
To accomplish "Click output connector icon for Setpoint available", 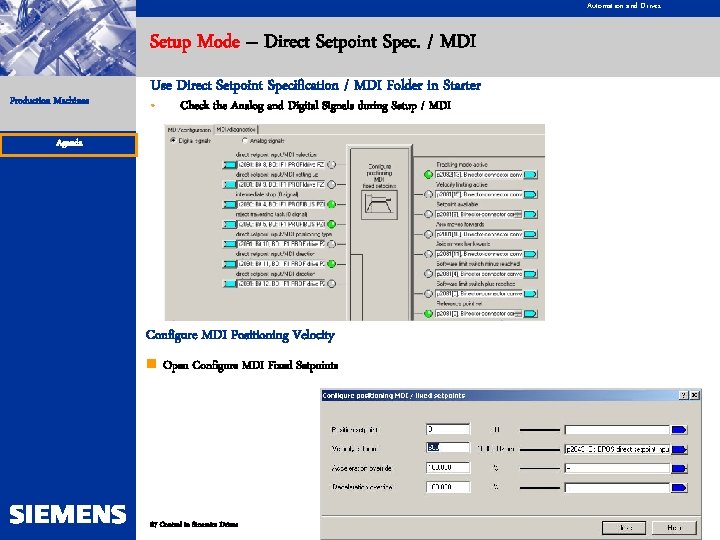I will tap(530, 214).
